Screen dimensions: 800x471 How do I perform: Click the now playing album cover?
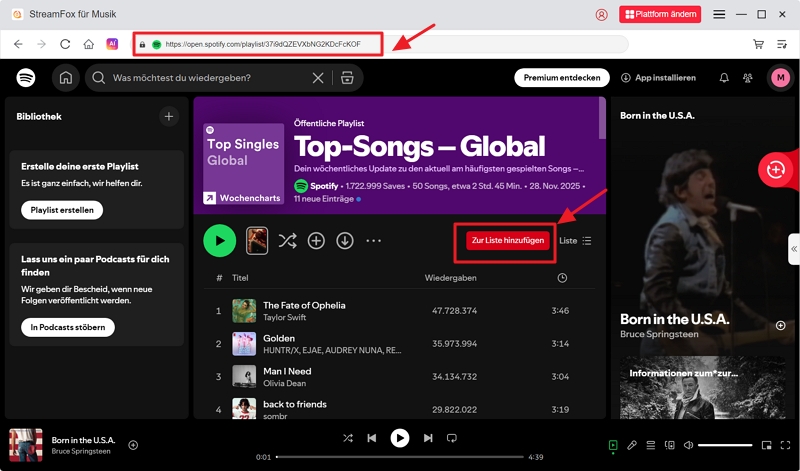(26, 445)
